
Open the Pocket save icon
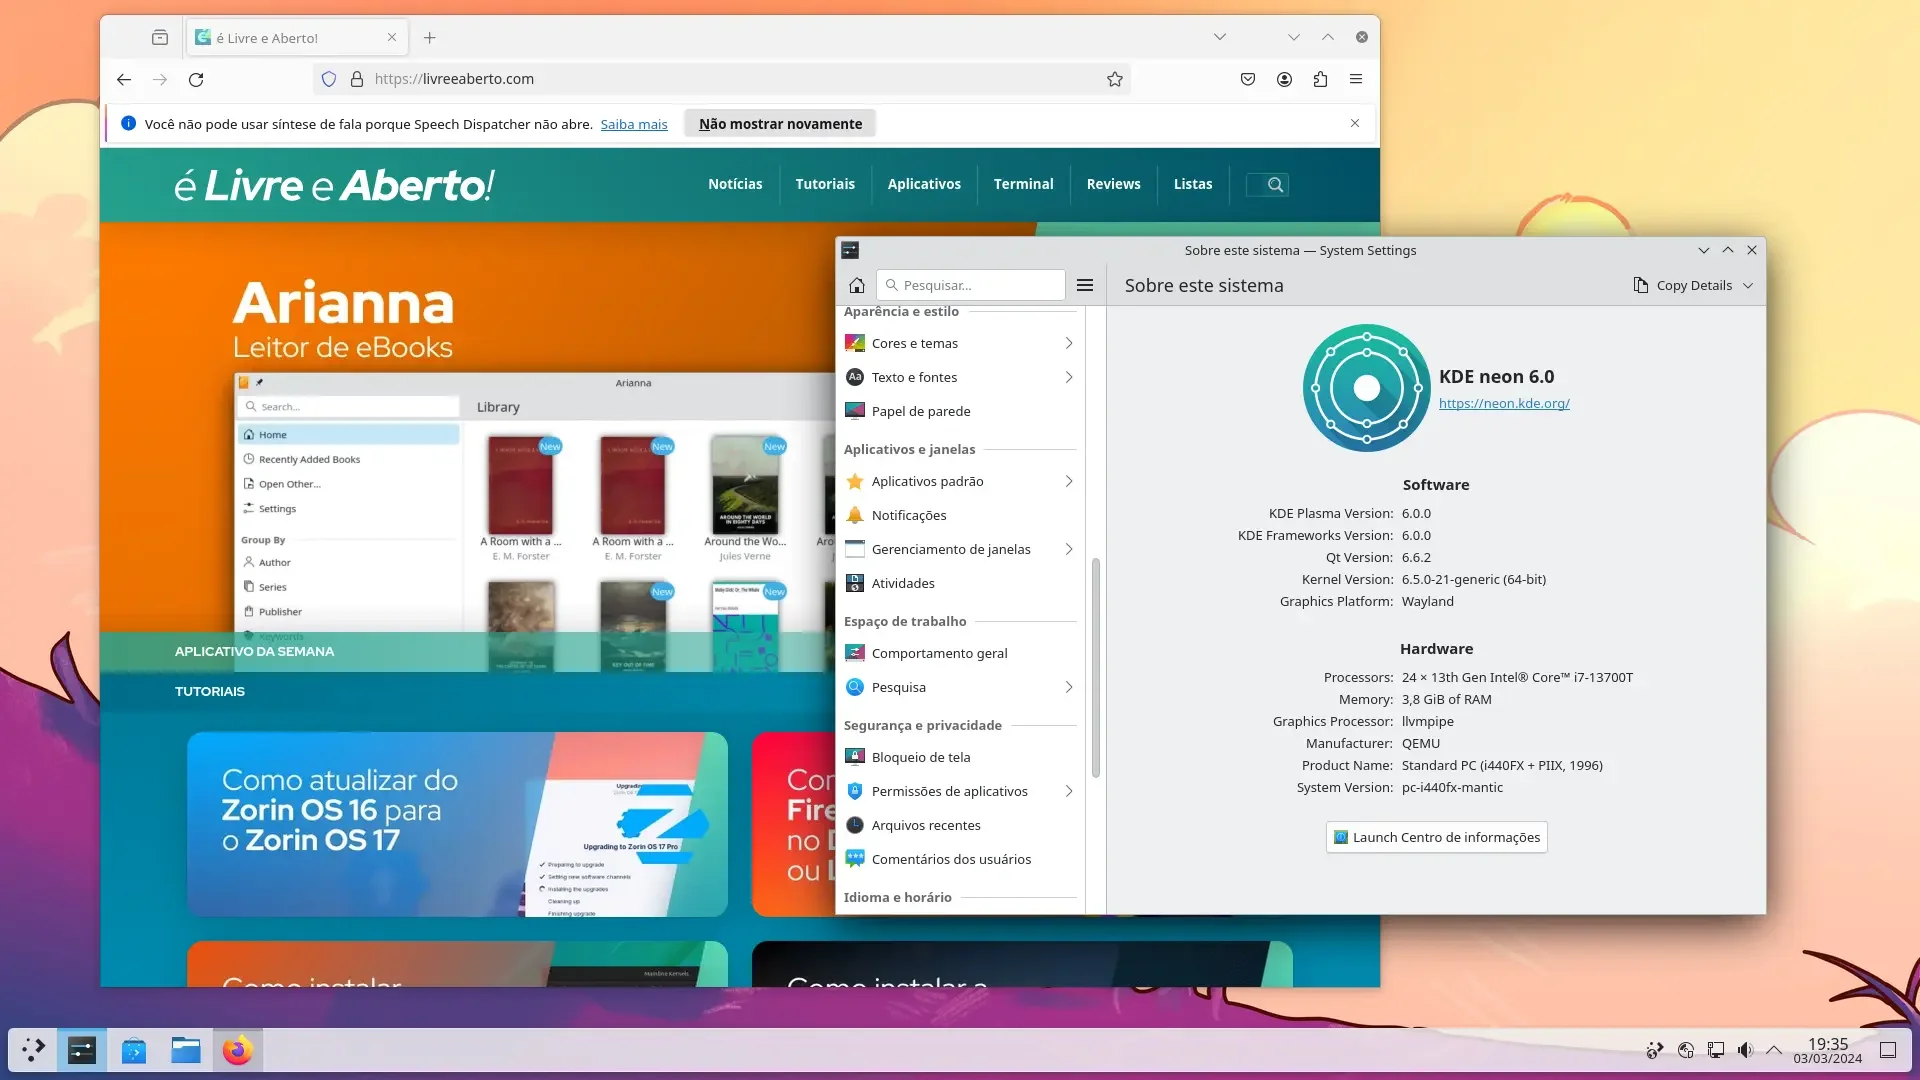coord(1248,79)
